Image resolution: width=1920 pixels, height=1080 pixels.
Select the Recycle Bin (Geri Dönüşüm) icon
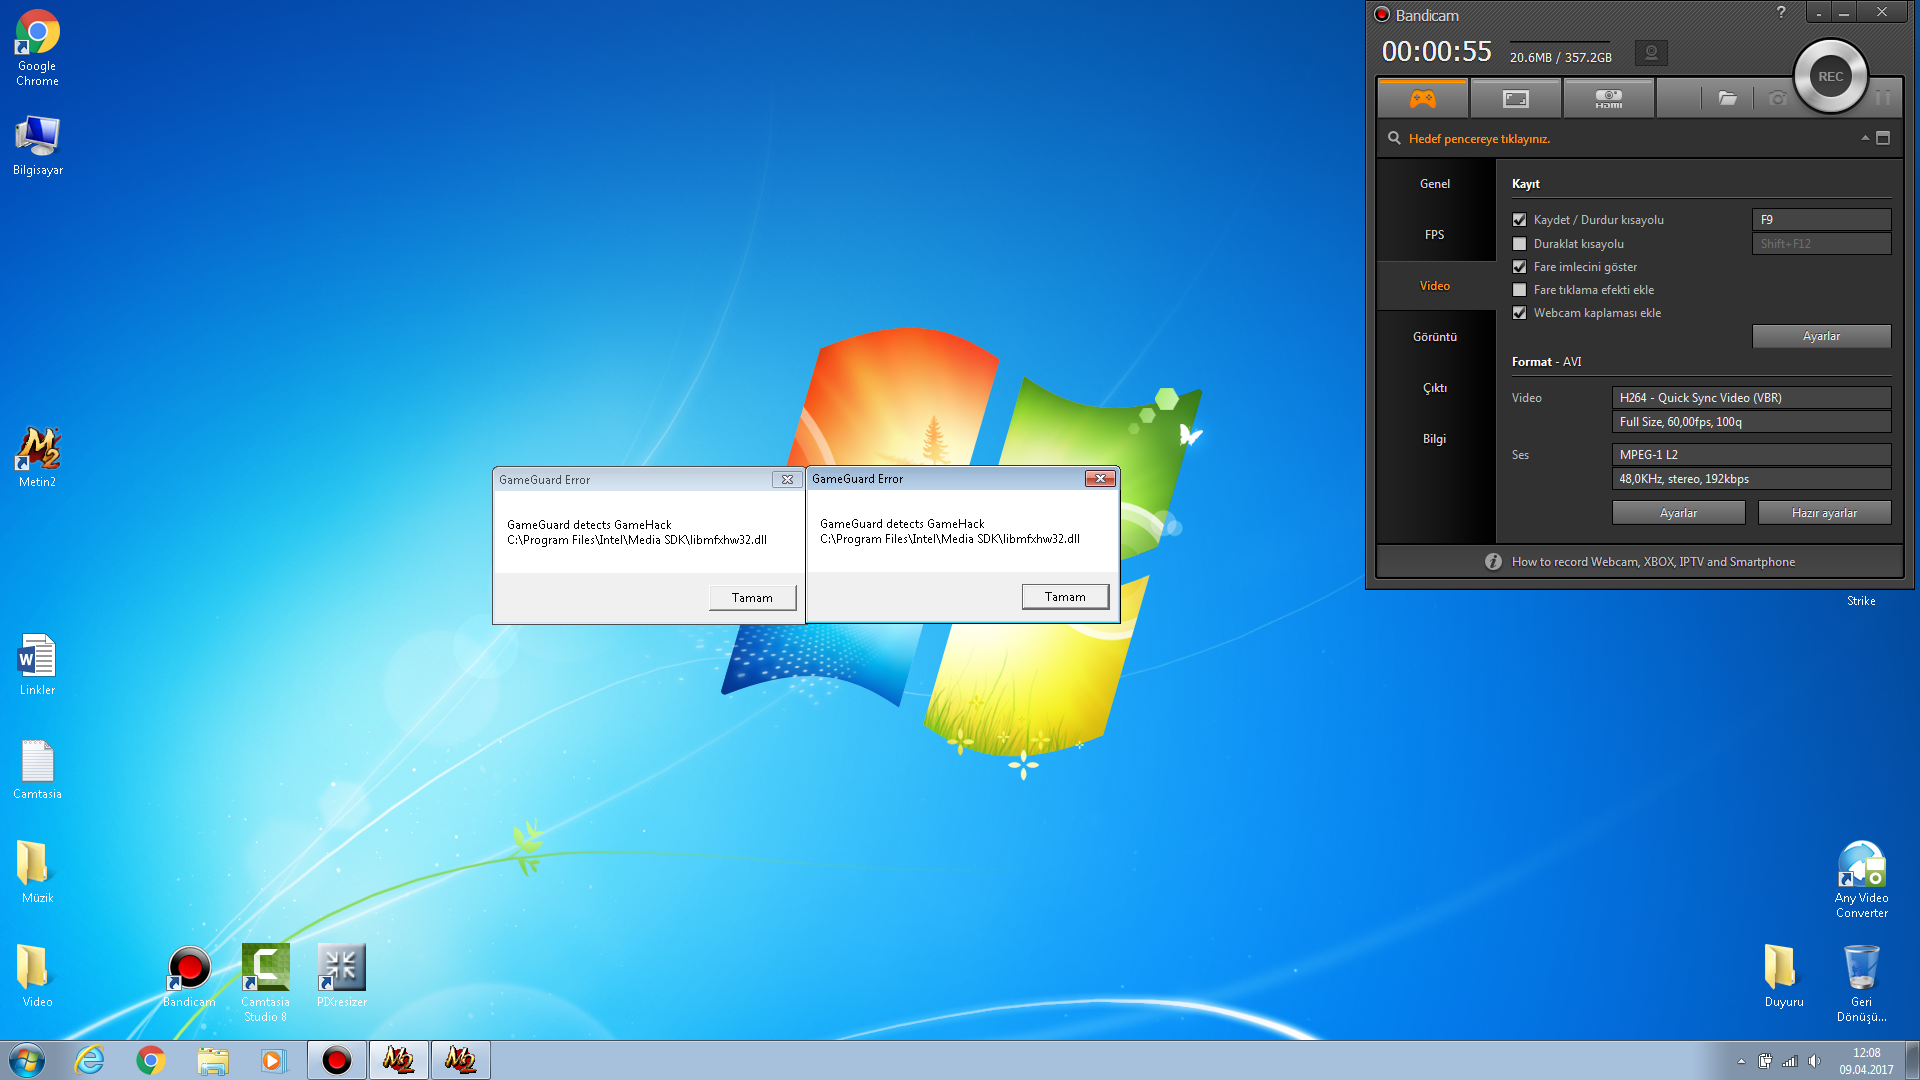point(1861,983)
